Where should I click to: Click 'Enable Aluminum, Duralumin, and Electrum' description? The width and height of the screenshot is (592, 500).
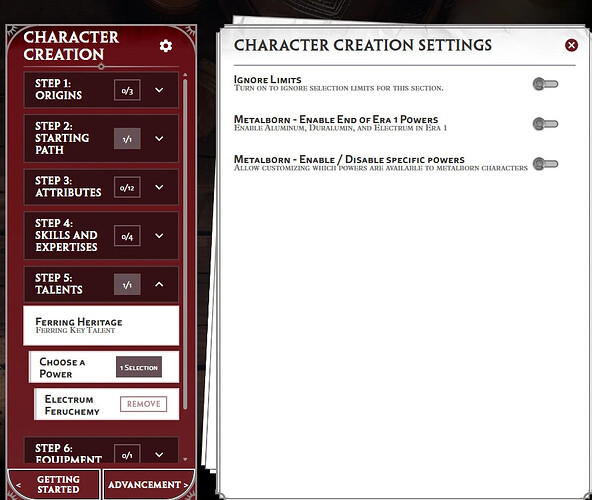(x=341, y=128)
